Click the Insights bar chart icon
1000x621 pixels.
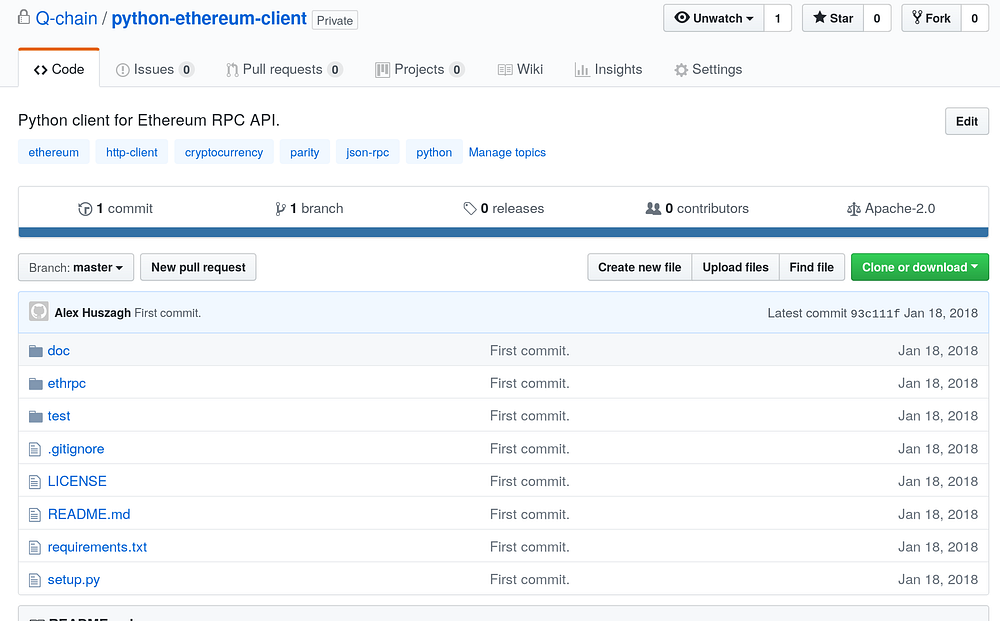[x=582, y=70]
